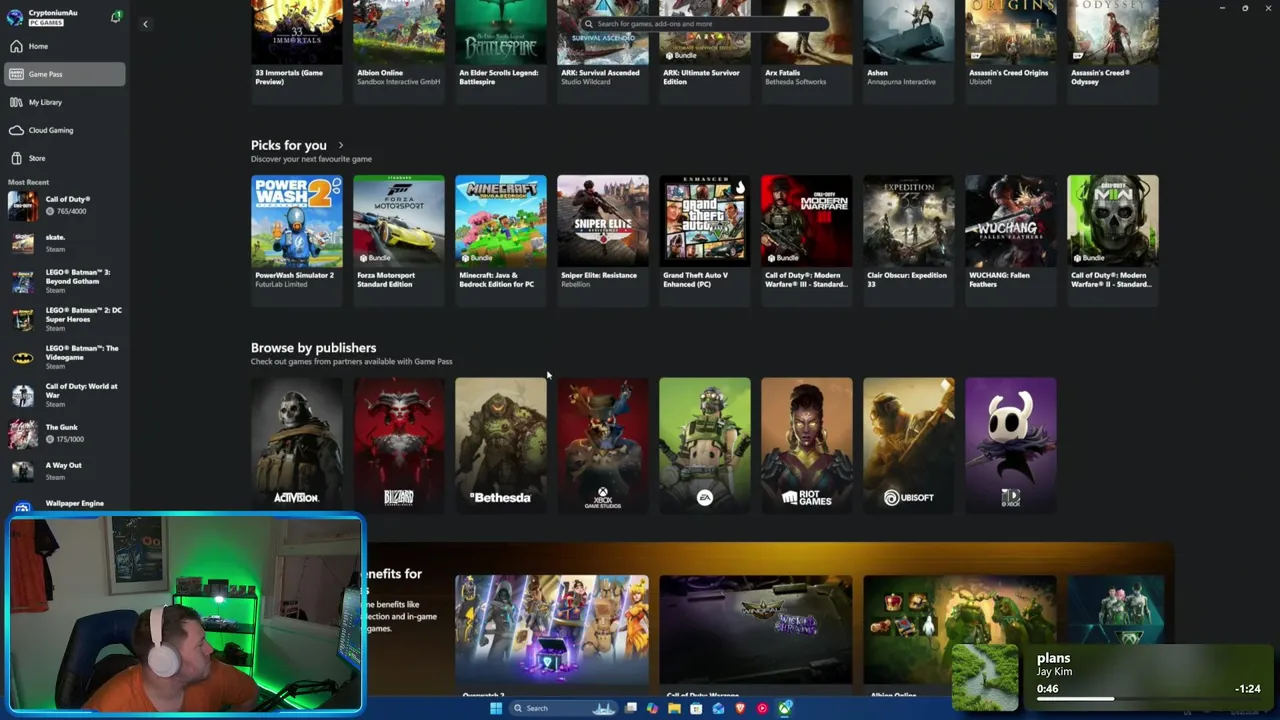
Task: Open the Brave browser taskbar icon
Action: click(740, 708)
